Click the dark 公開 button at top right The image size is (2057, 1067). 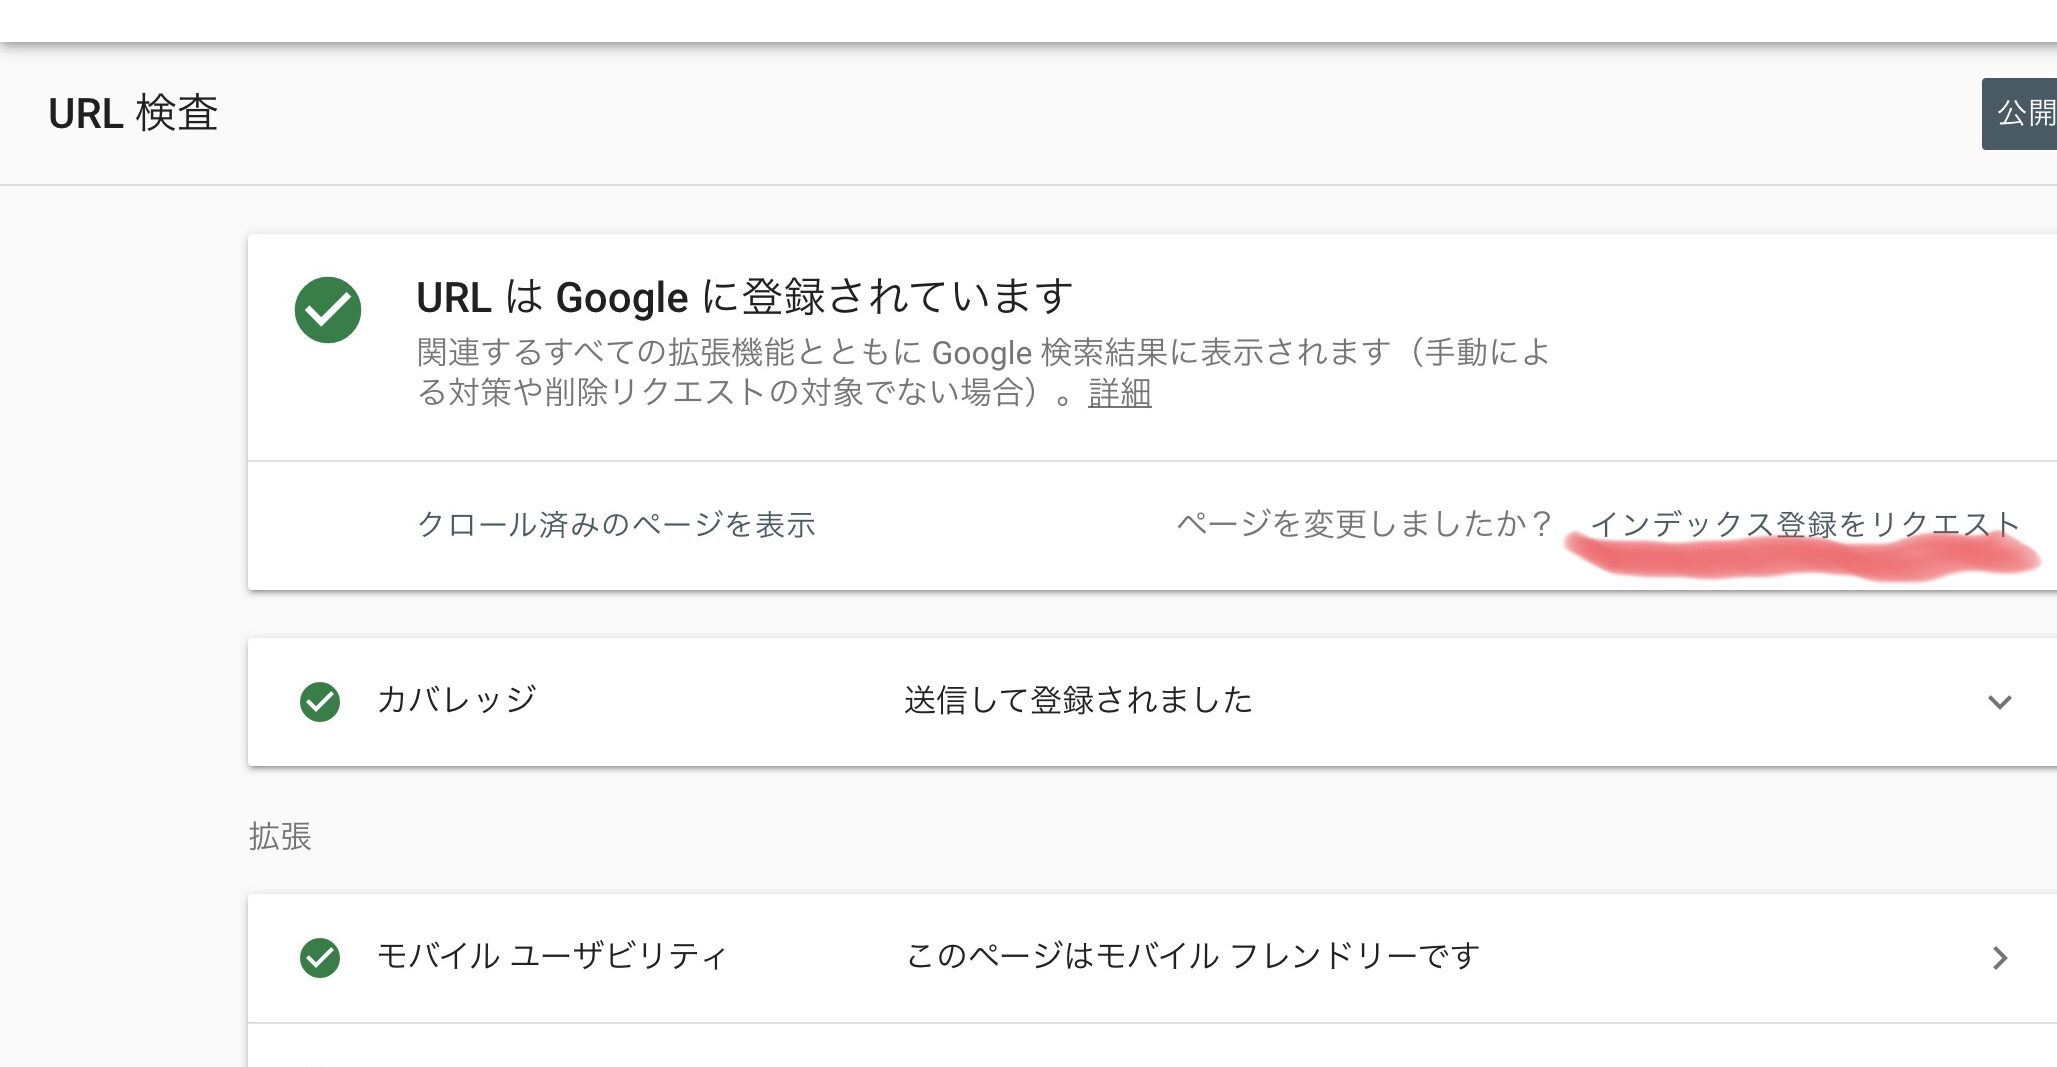click(x=2019, y=114)
